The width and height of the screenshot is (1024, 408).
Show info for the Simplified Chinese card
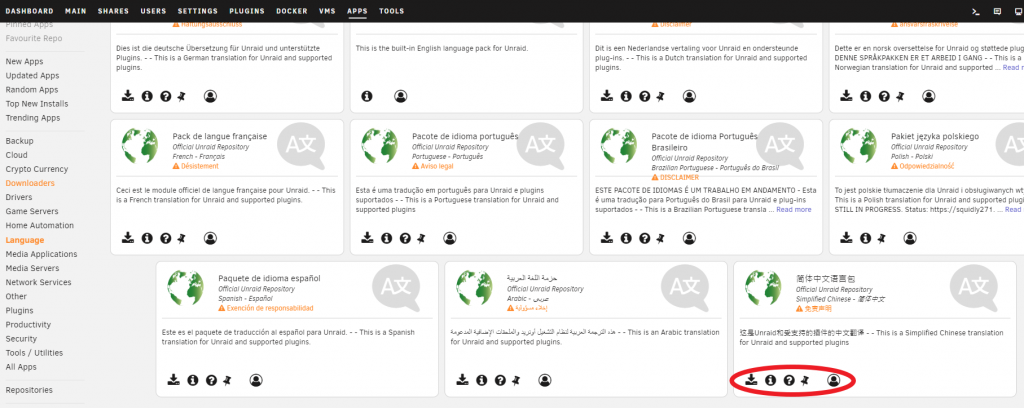pos(771,380)
